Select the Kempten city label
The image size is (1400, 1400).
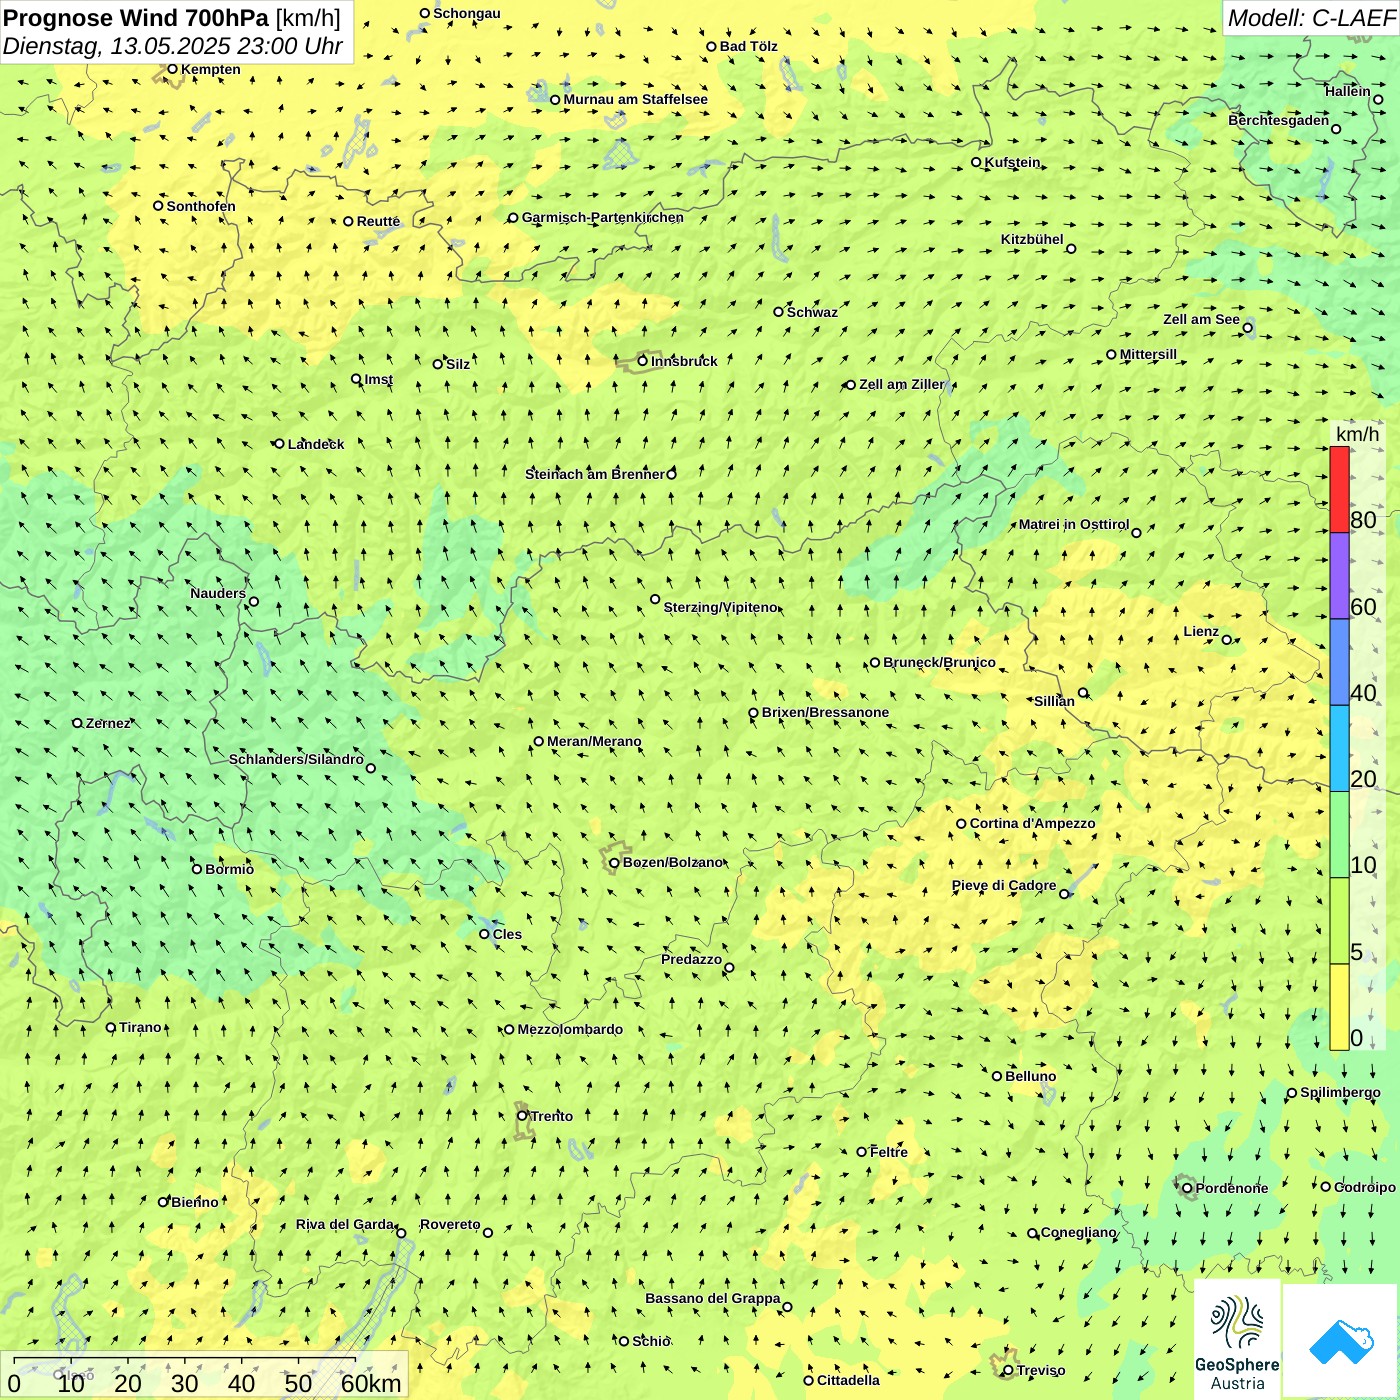point(211,69)
